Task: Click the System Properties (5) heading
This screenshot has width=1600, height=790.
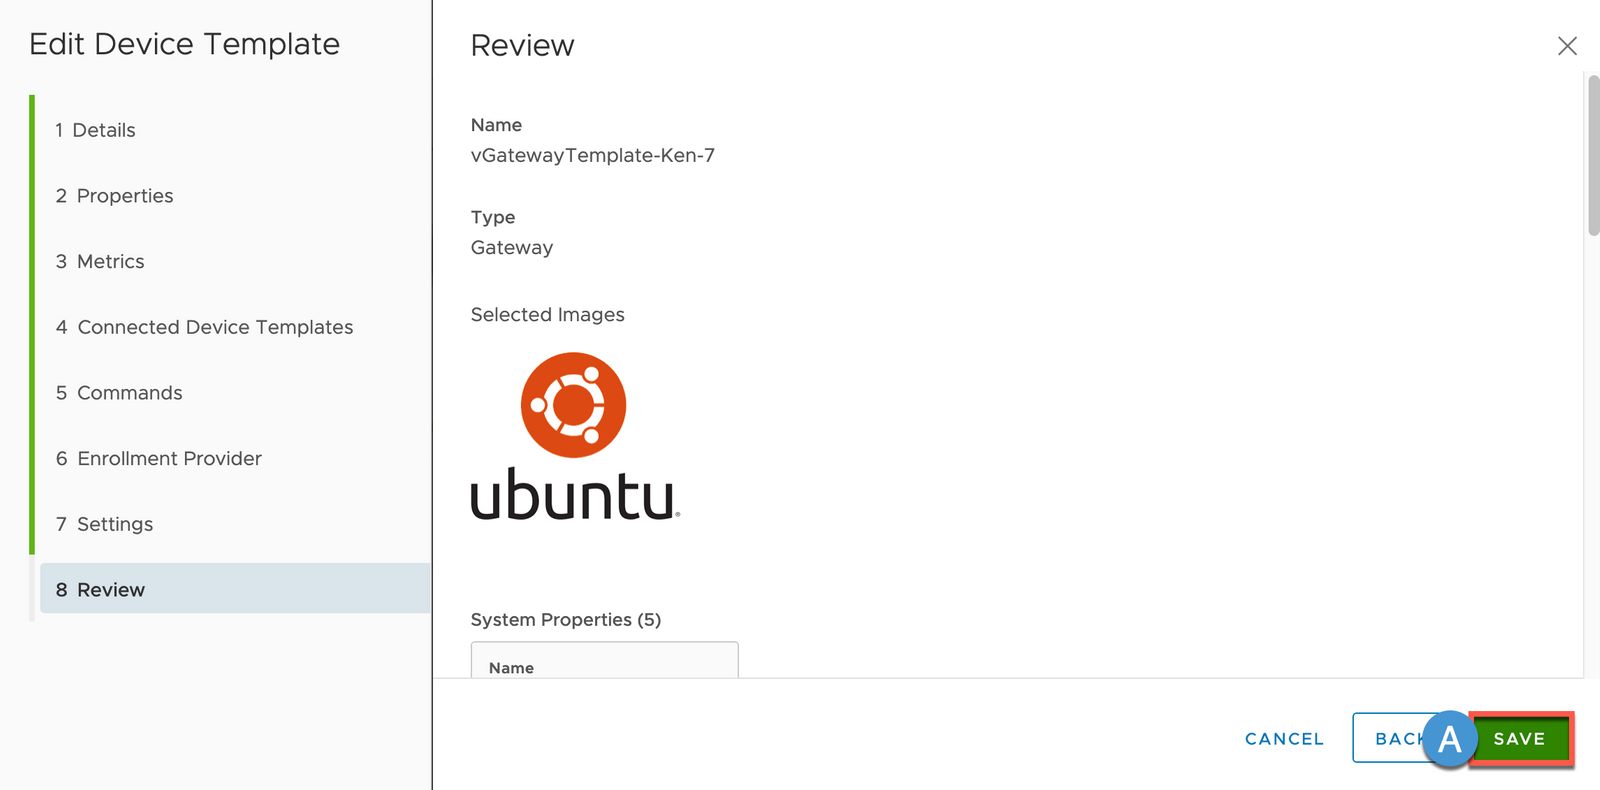Action: (x=566, y=619)
